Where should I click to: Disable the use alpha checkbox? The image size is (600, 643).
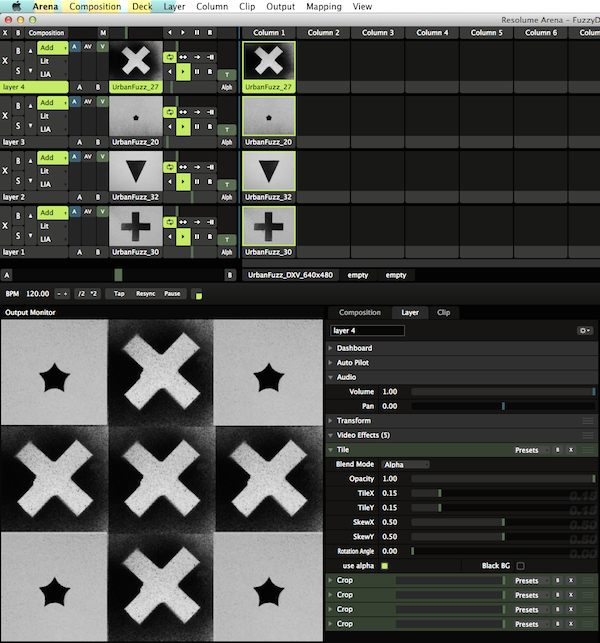(384, 565)
